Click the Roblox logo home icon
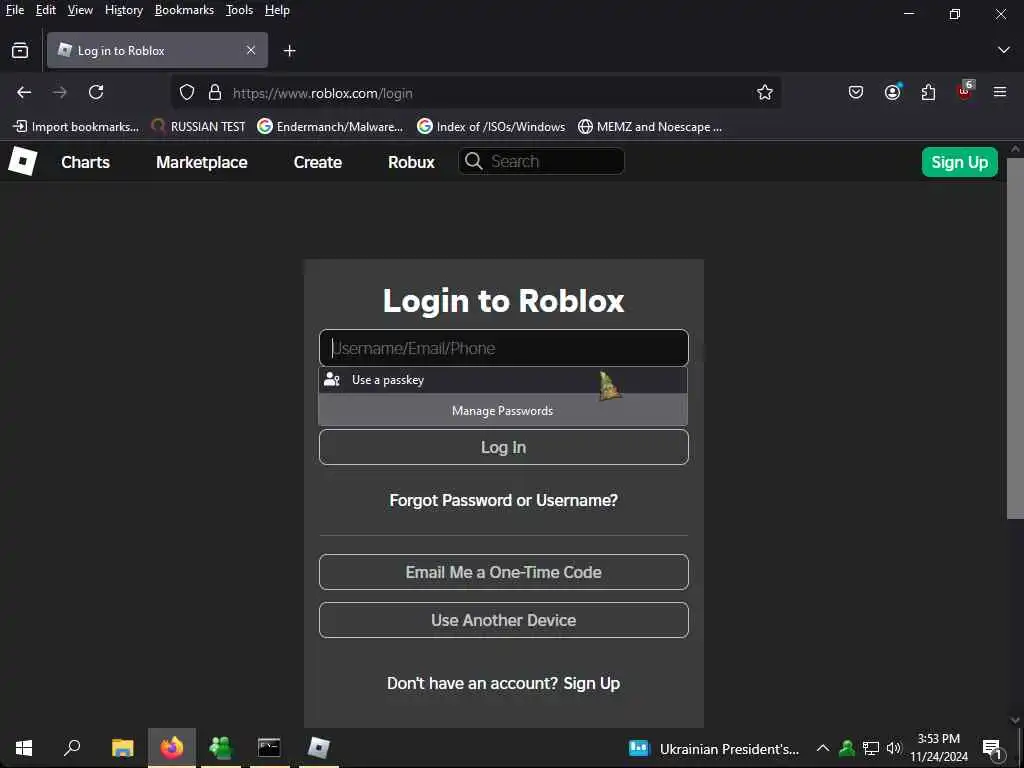1024x768 pixels. (23, 161)
